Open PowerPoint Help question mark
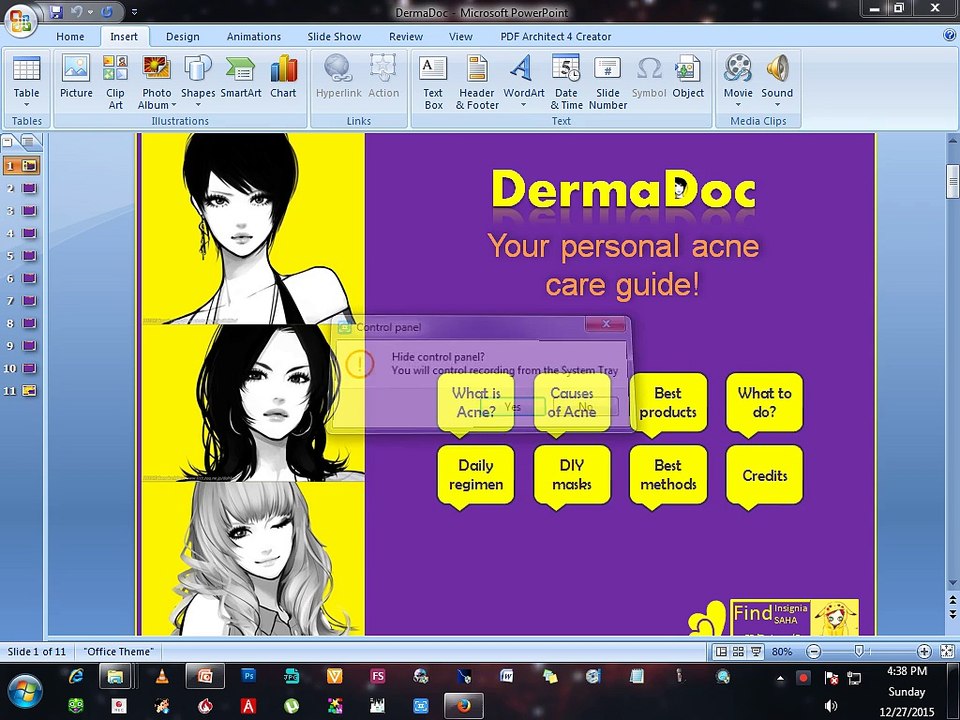This screenshot has width=960, height=720. (x=948, y=36)
